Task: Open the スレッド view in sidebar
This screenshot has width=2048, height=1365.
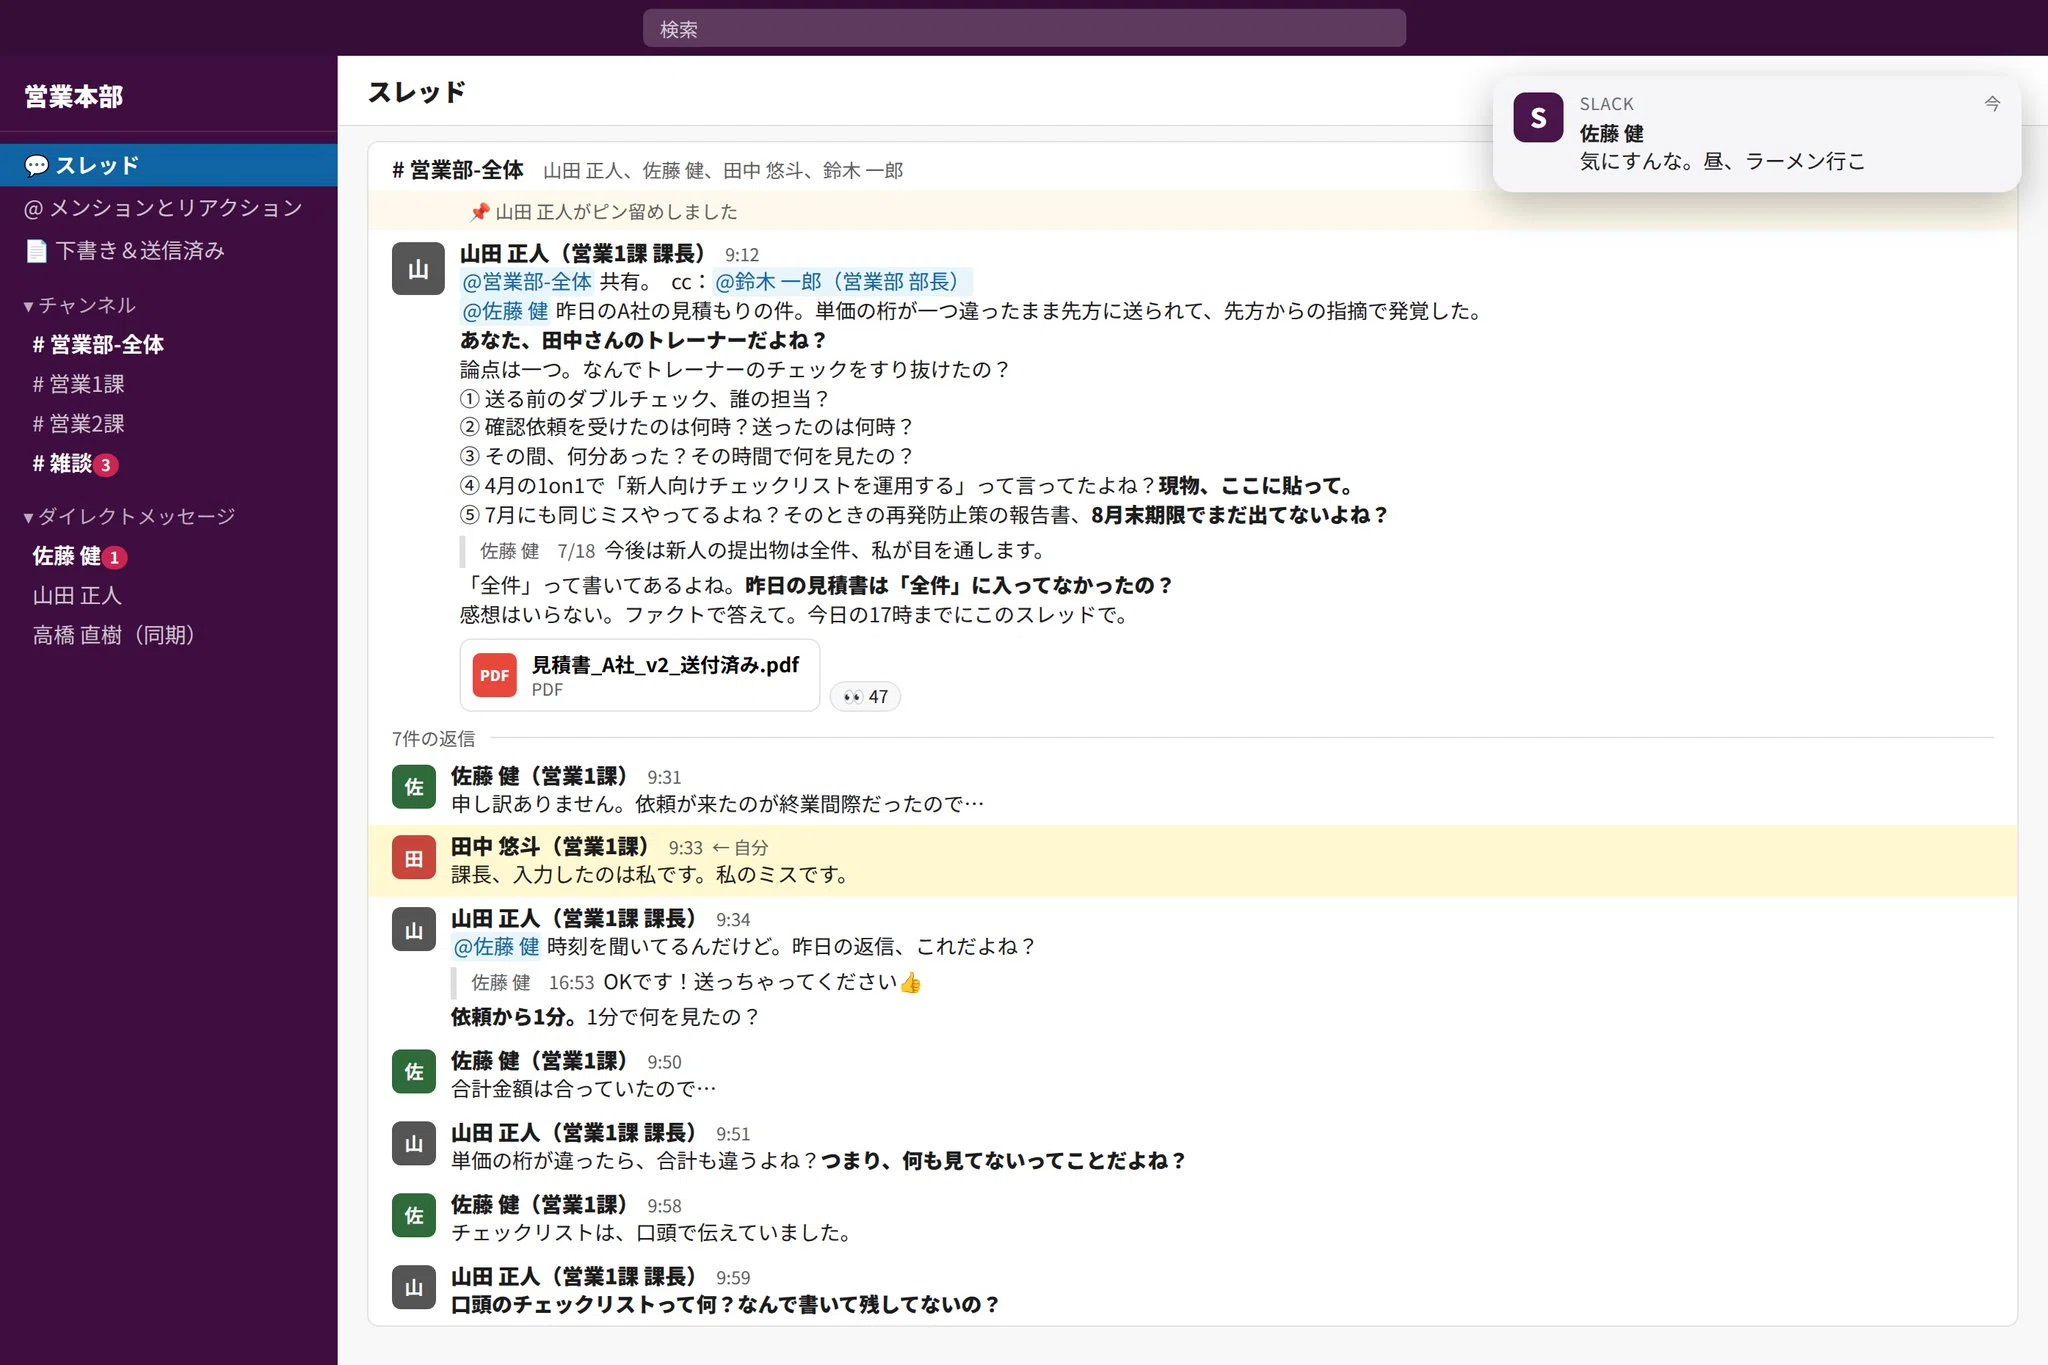Action: coord(168,165)
